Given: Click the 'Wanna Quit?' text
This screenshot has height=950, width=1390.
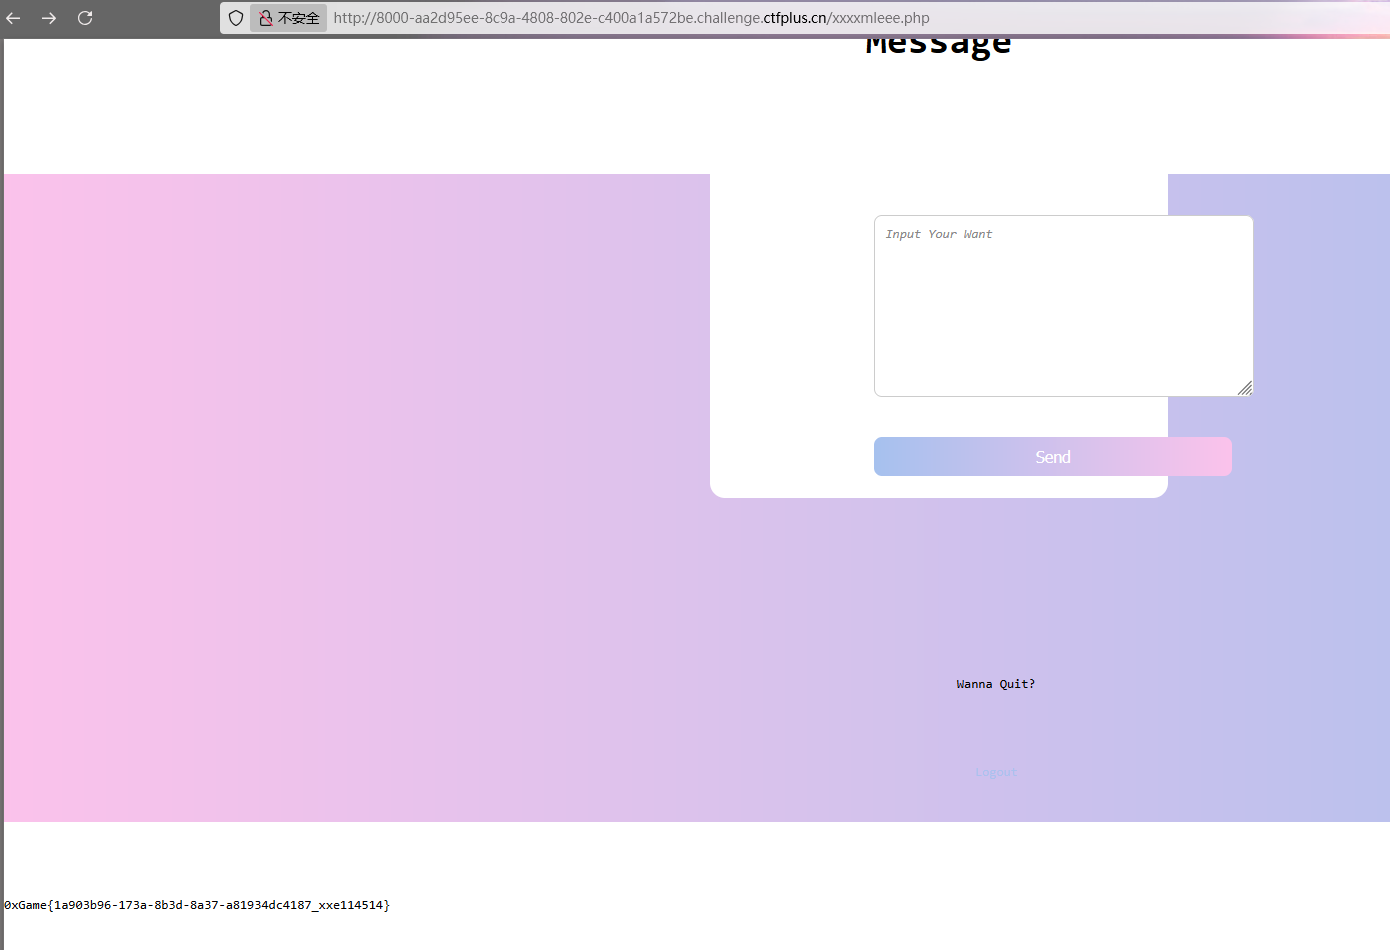Looking at the screenshot, I should pos(995,684).
